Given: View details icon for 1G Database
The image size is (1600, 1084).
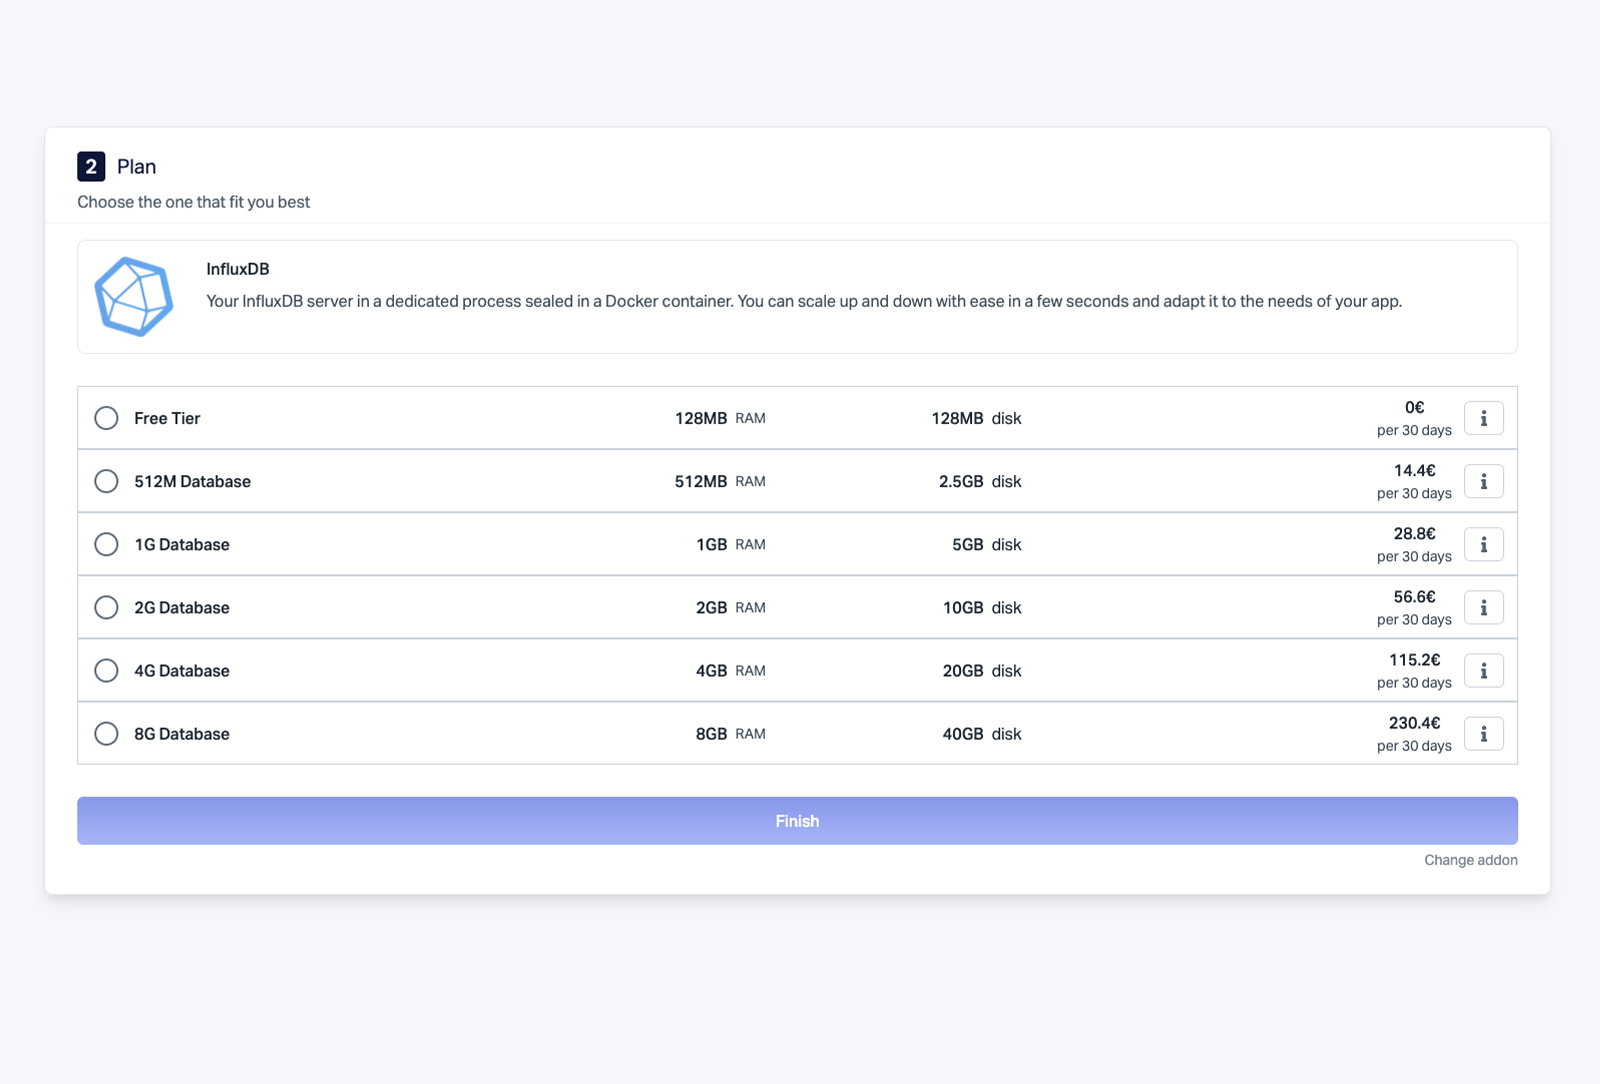Looking at the screenshot, I should pos(1483,544).
